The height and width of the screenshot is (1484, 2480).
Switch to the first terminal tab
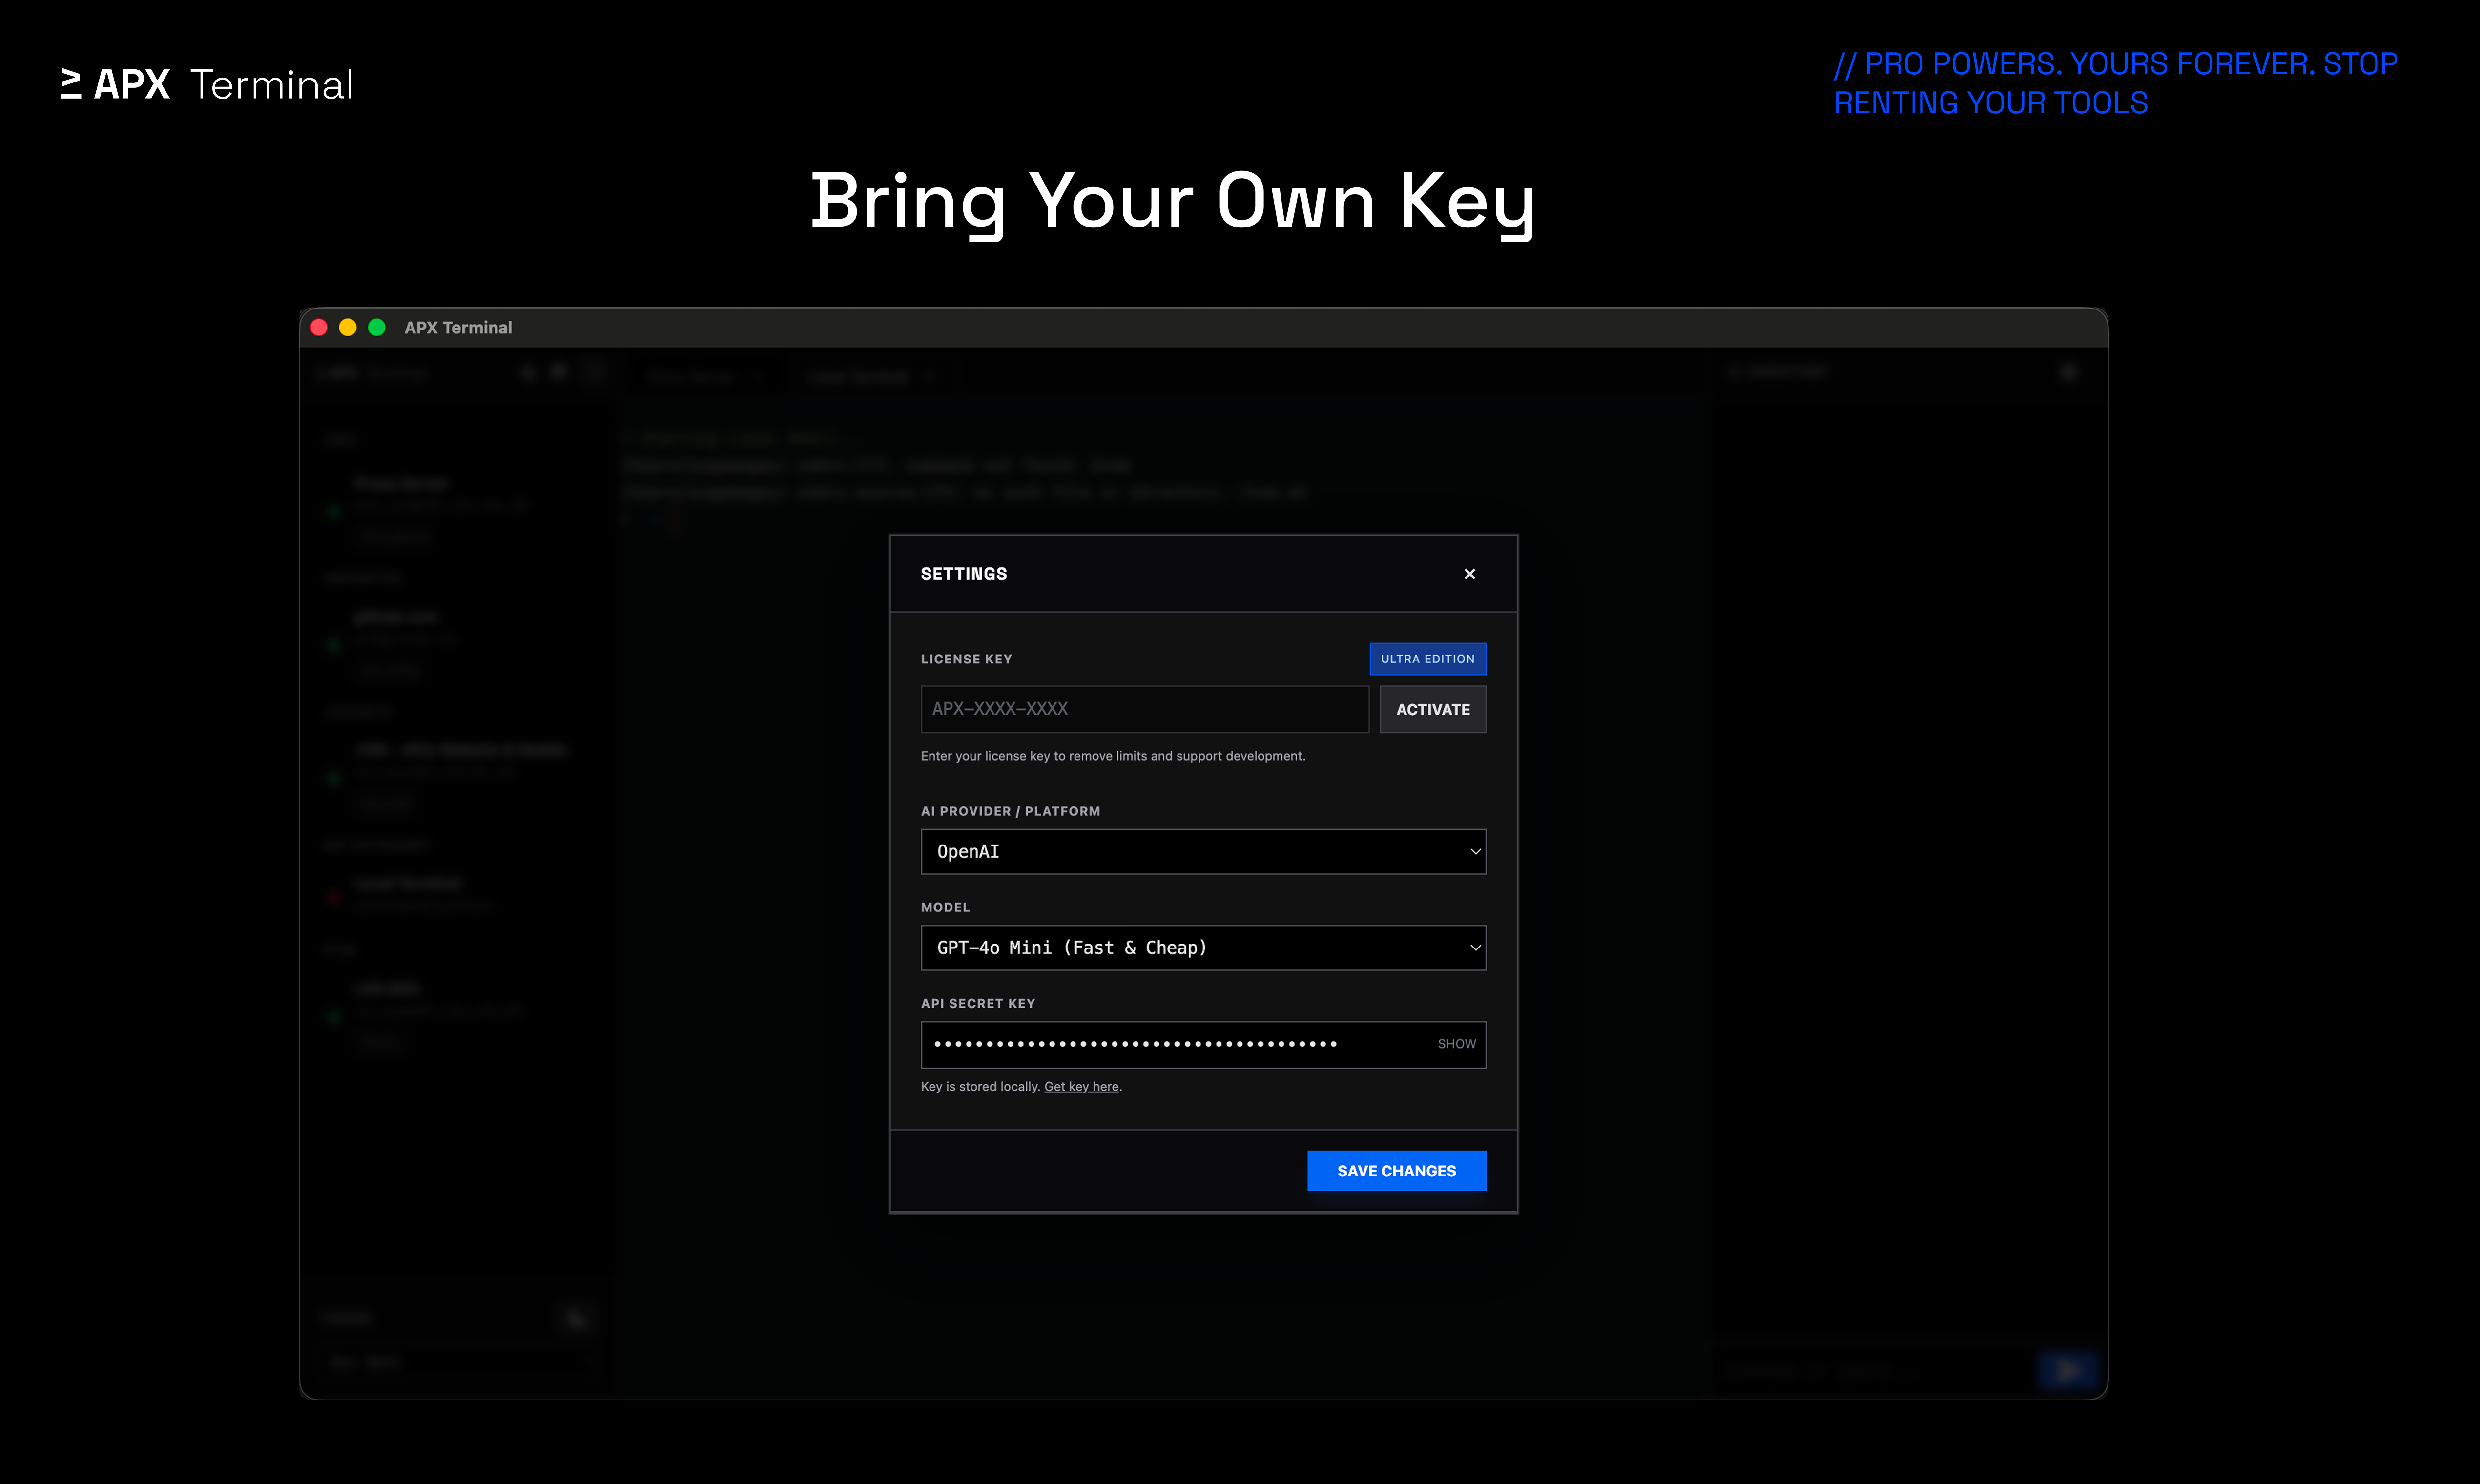pos(695,376)
